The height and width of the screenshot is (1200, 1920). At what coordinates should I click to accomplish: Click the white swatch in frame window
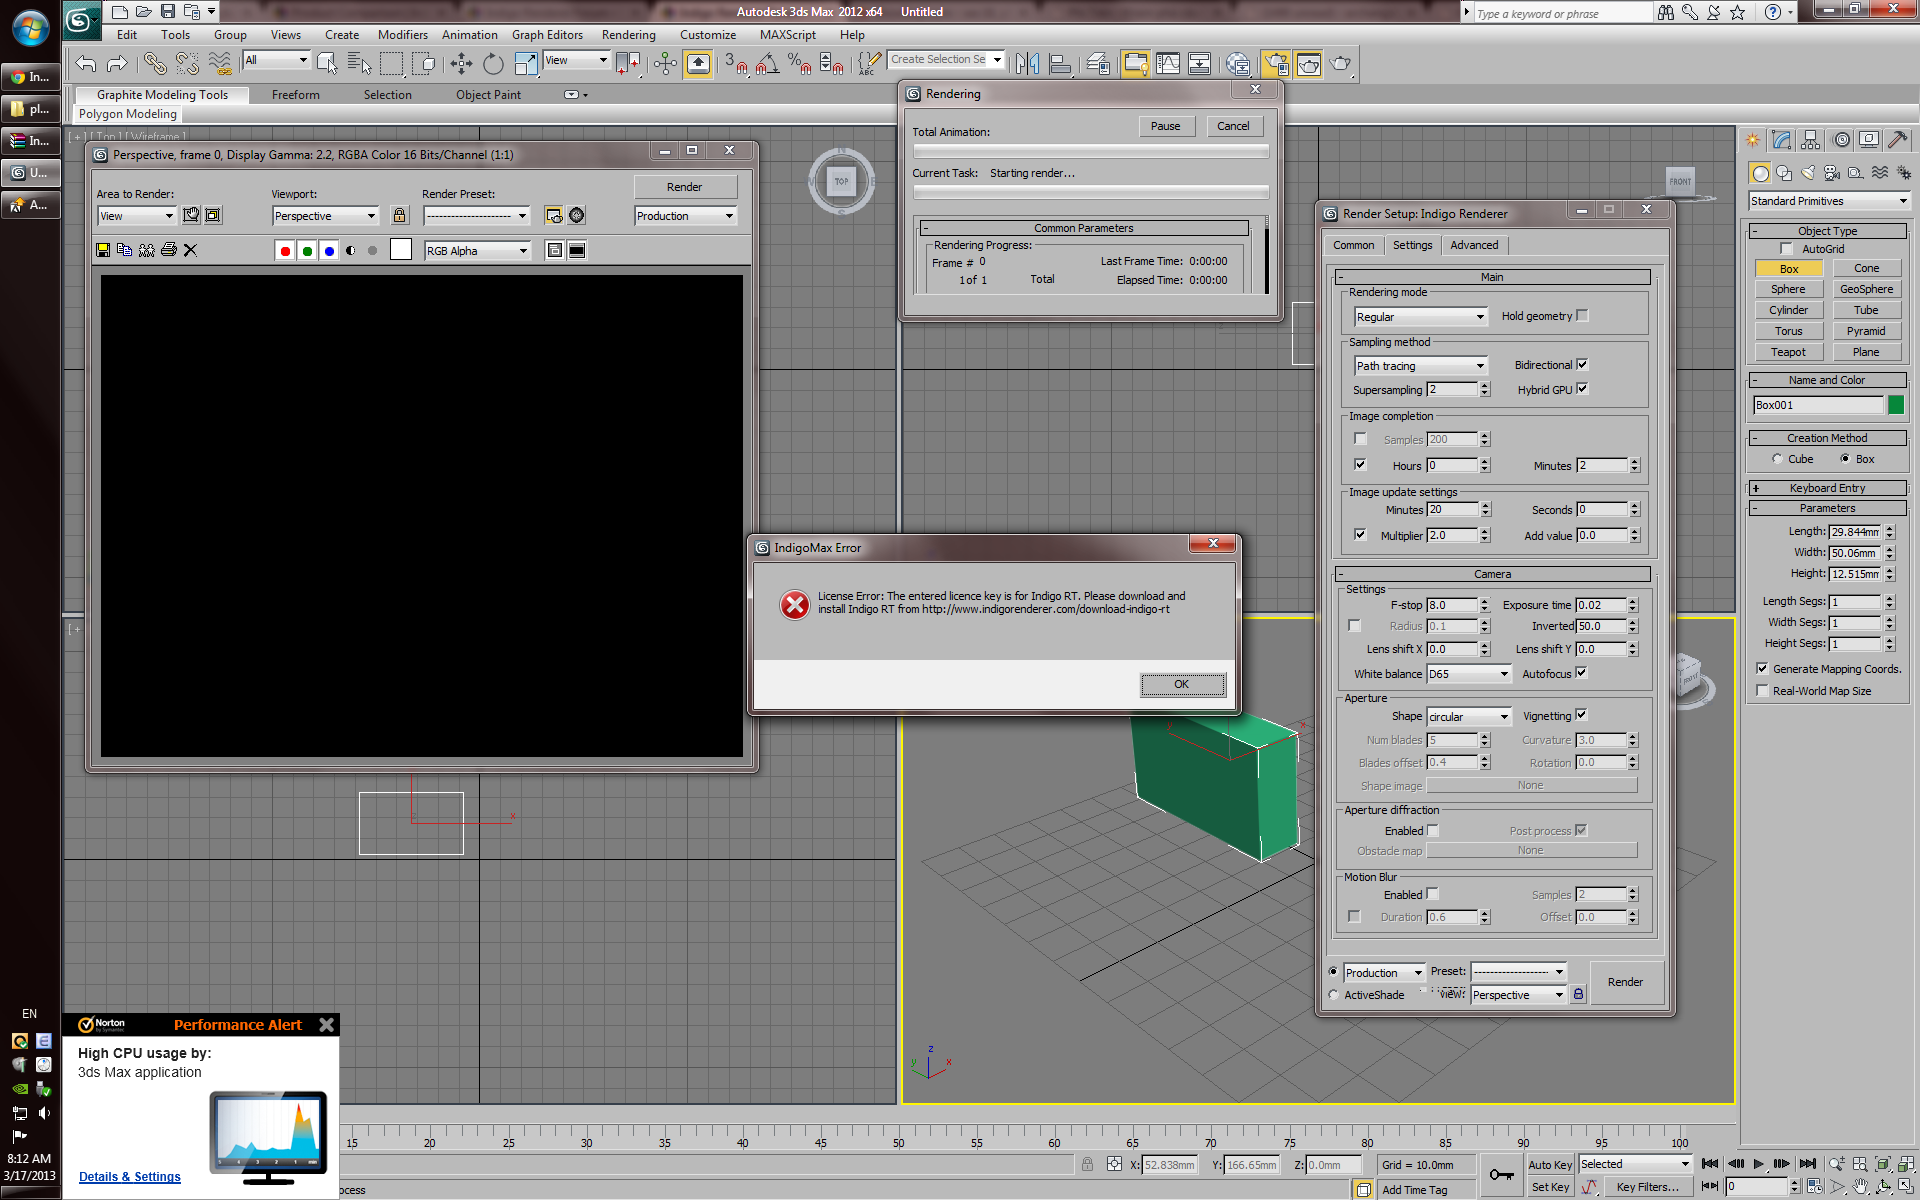coord(401,250)
